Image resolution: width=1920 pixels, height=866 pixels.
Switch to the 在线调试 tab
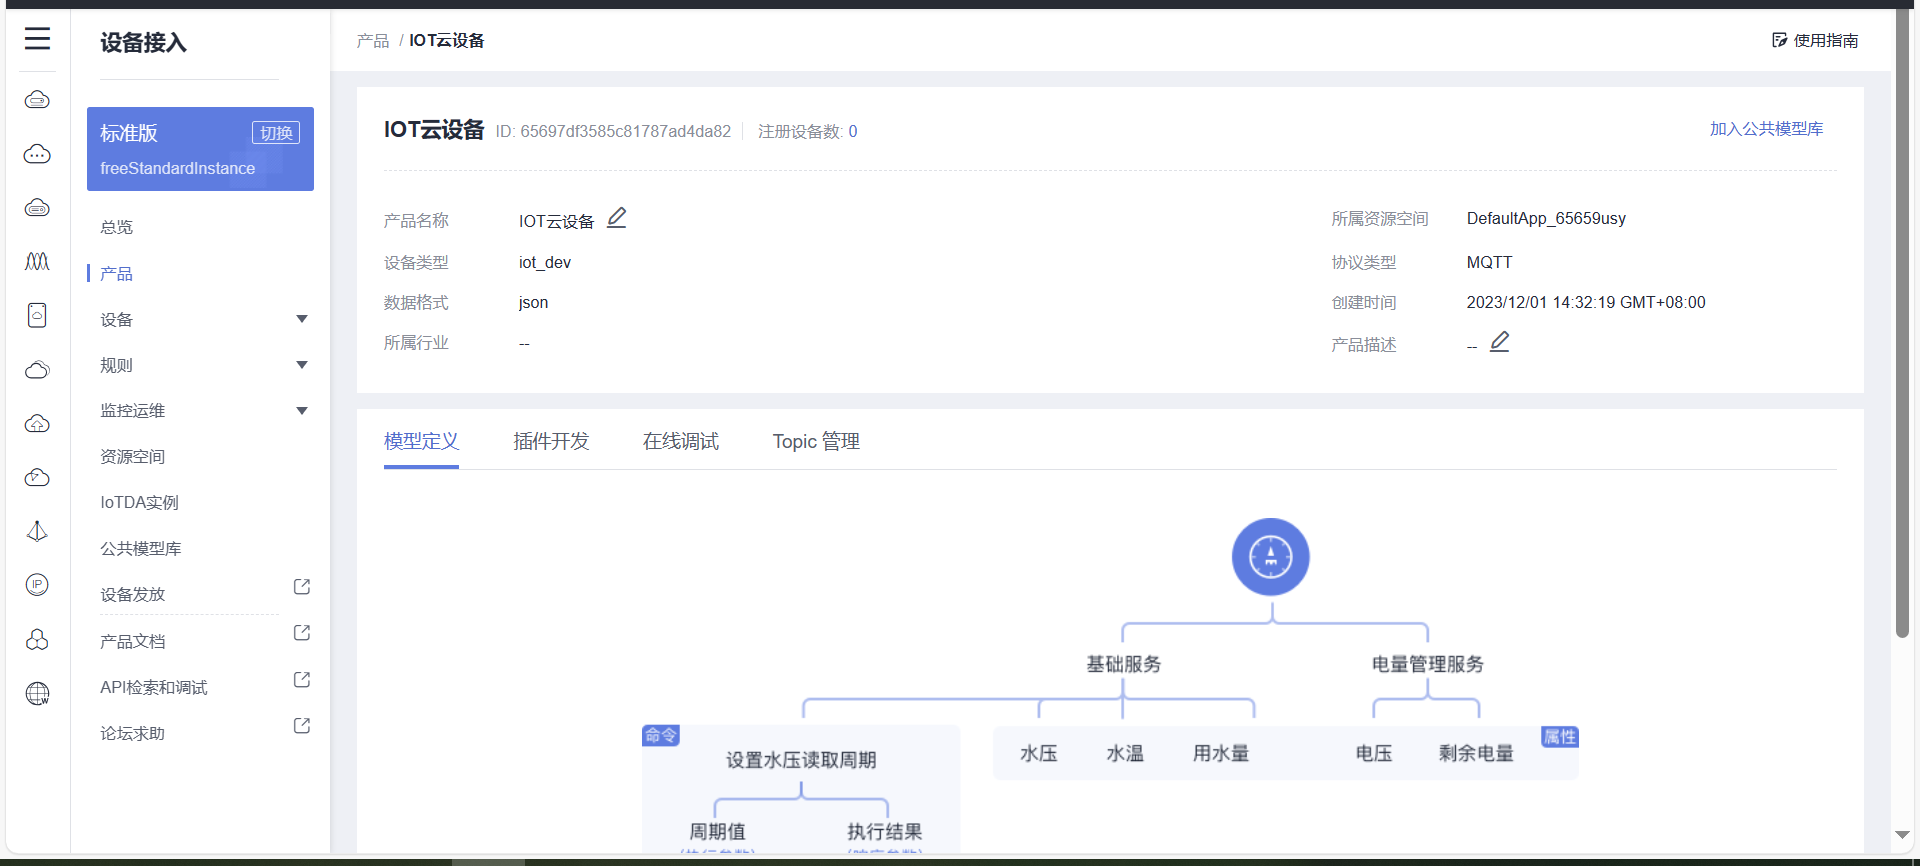(680, 441)
